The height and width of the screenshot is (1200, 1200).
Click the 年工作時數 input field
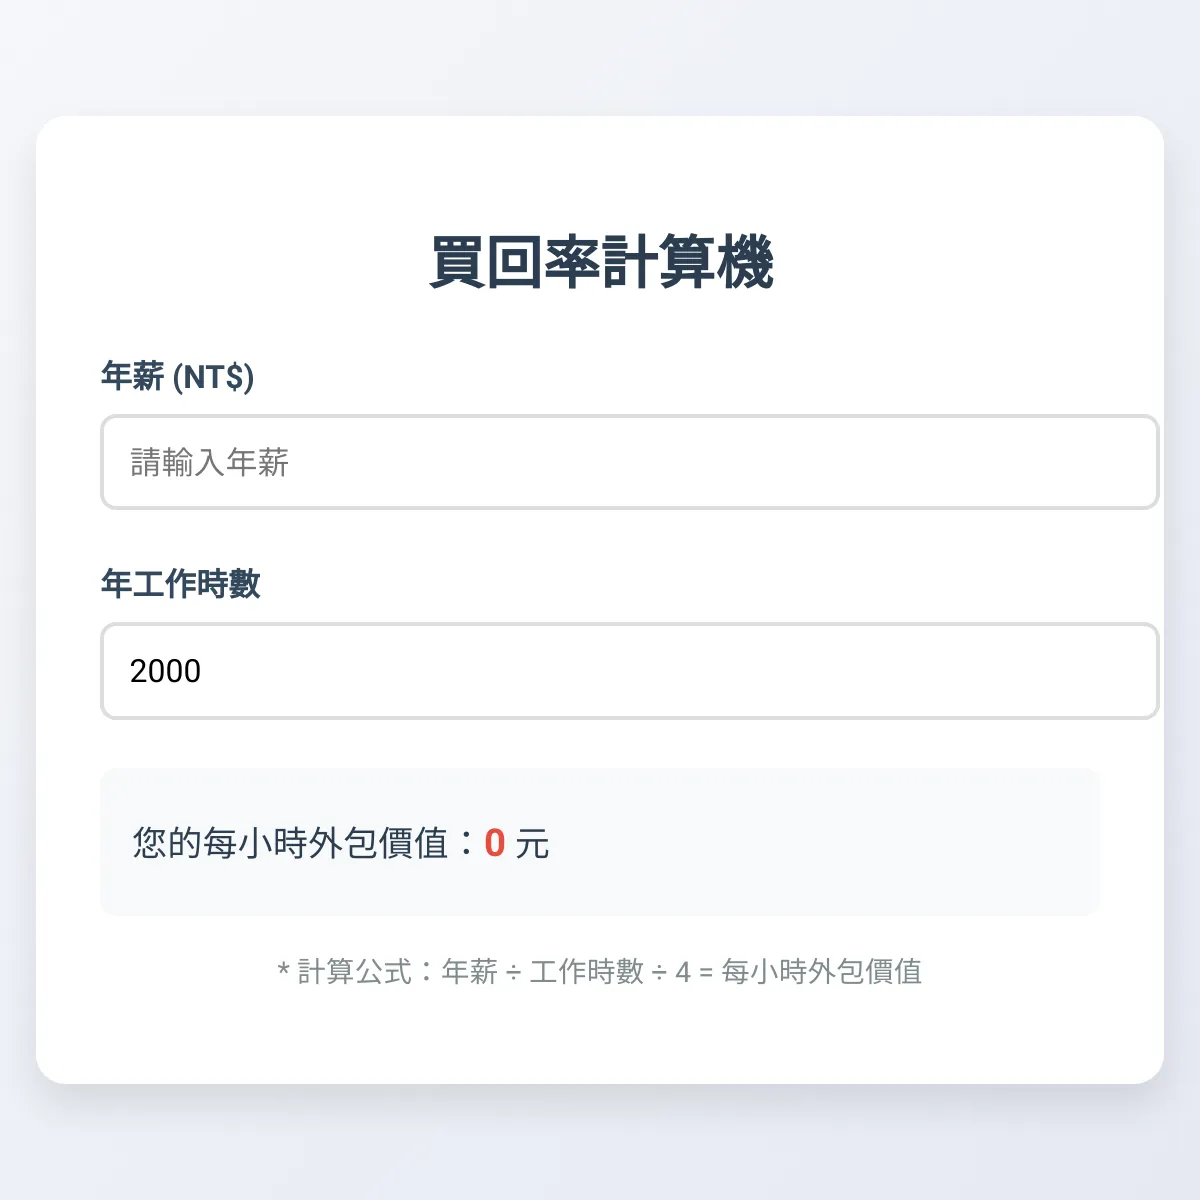coord(628,671)
